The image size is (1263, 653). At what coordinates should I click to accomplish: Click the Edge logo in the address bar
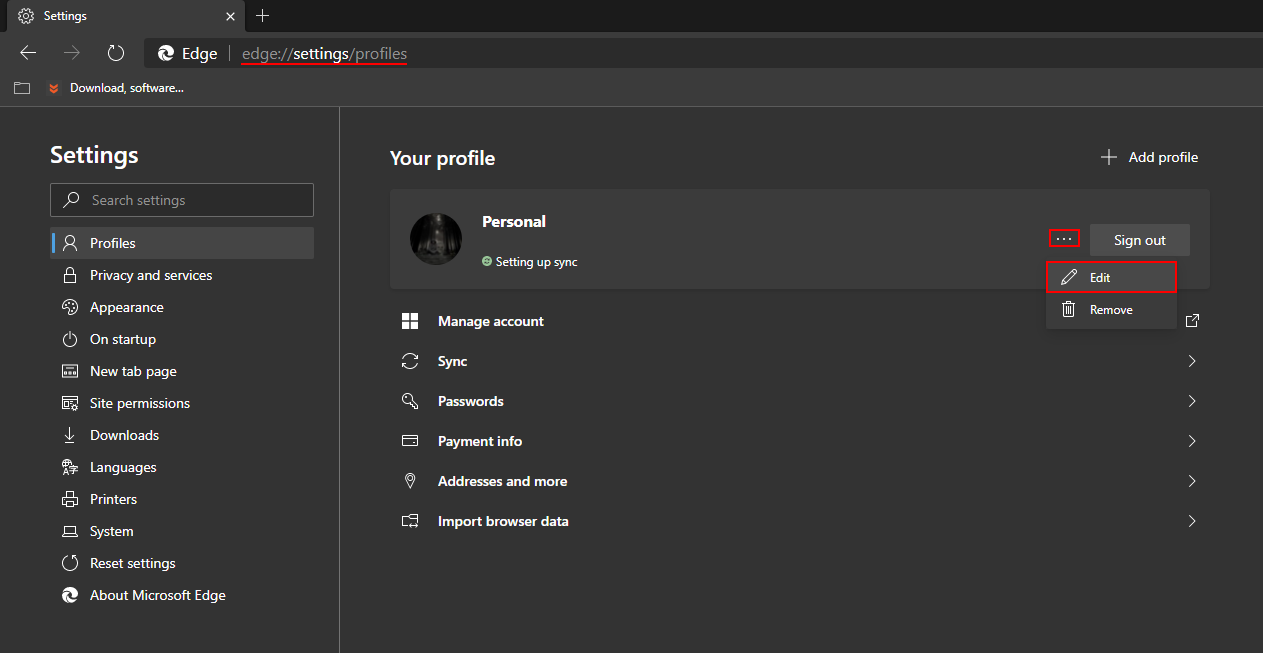click(166, 54)
